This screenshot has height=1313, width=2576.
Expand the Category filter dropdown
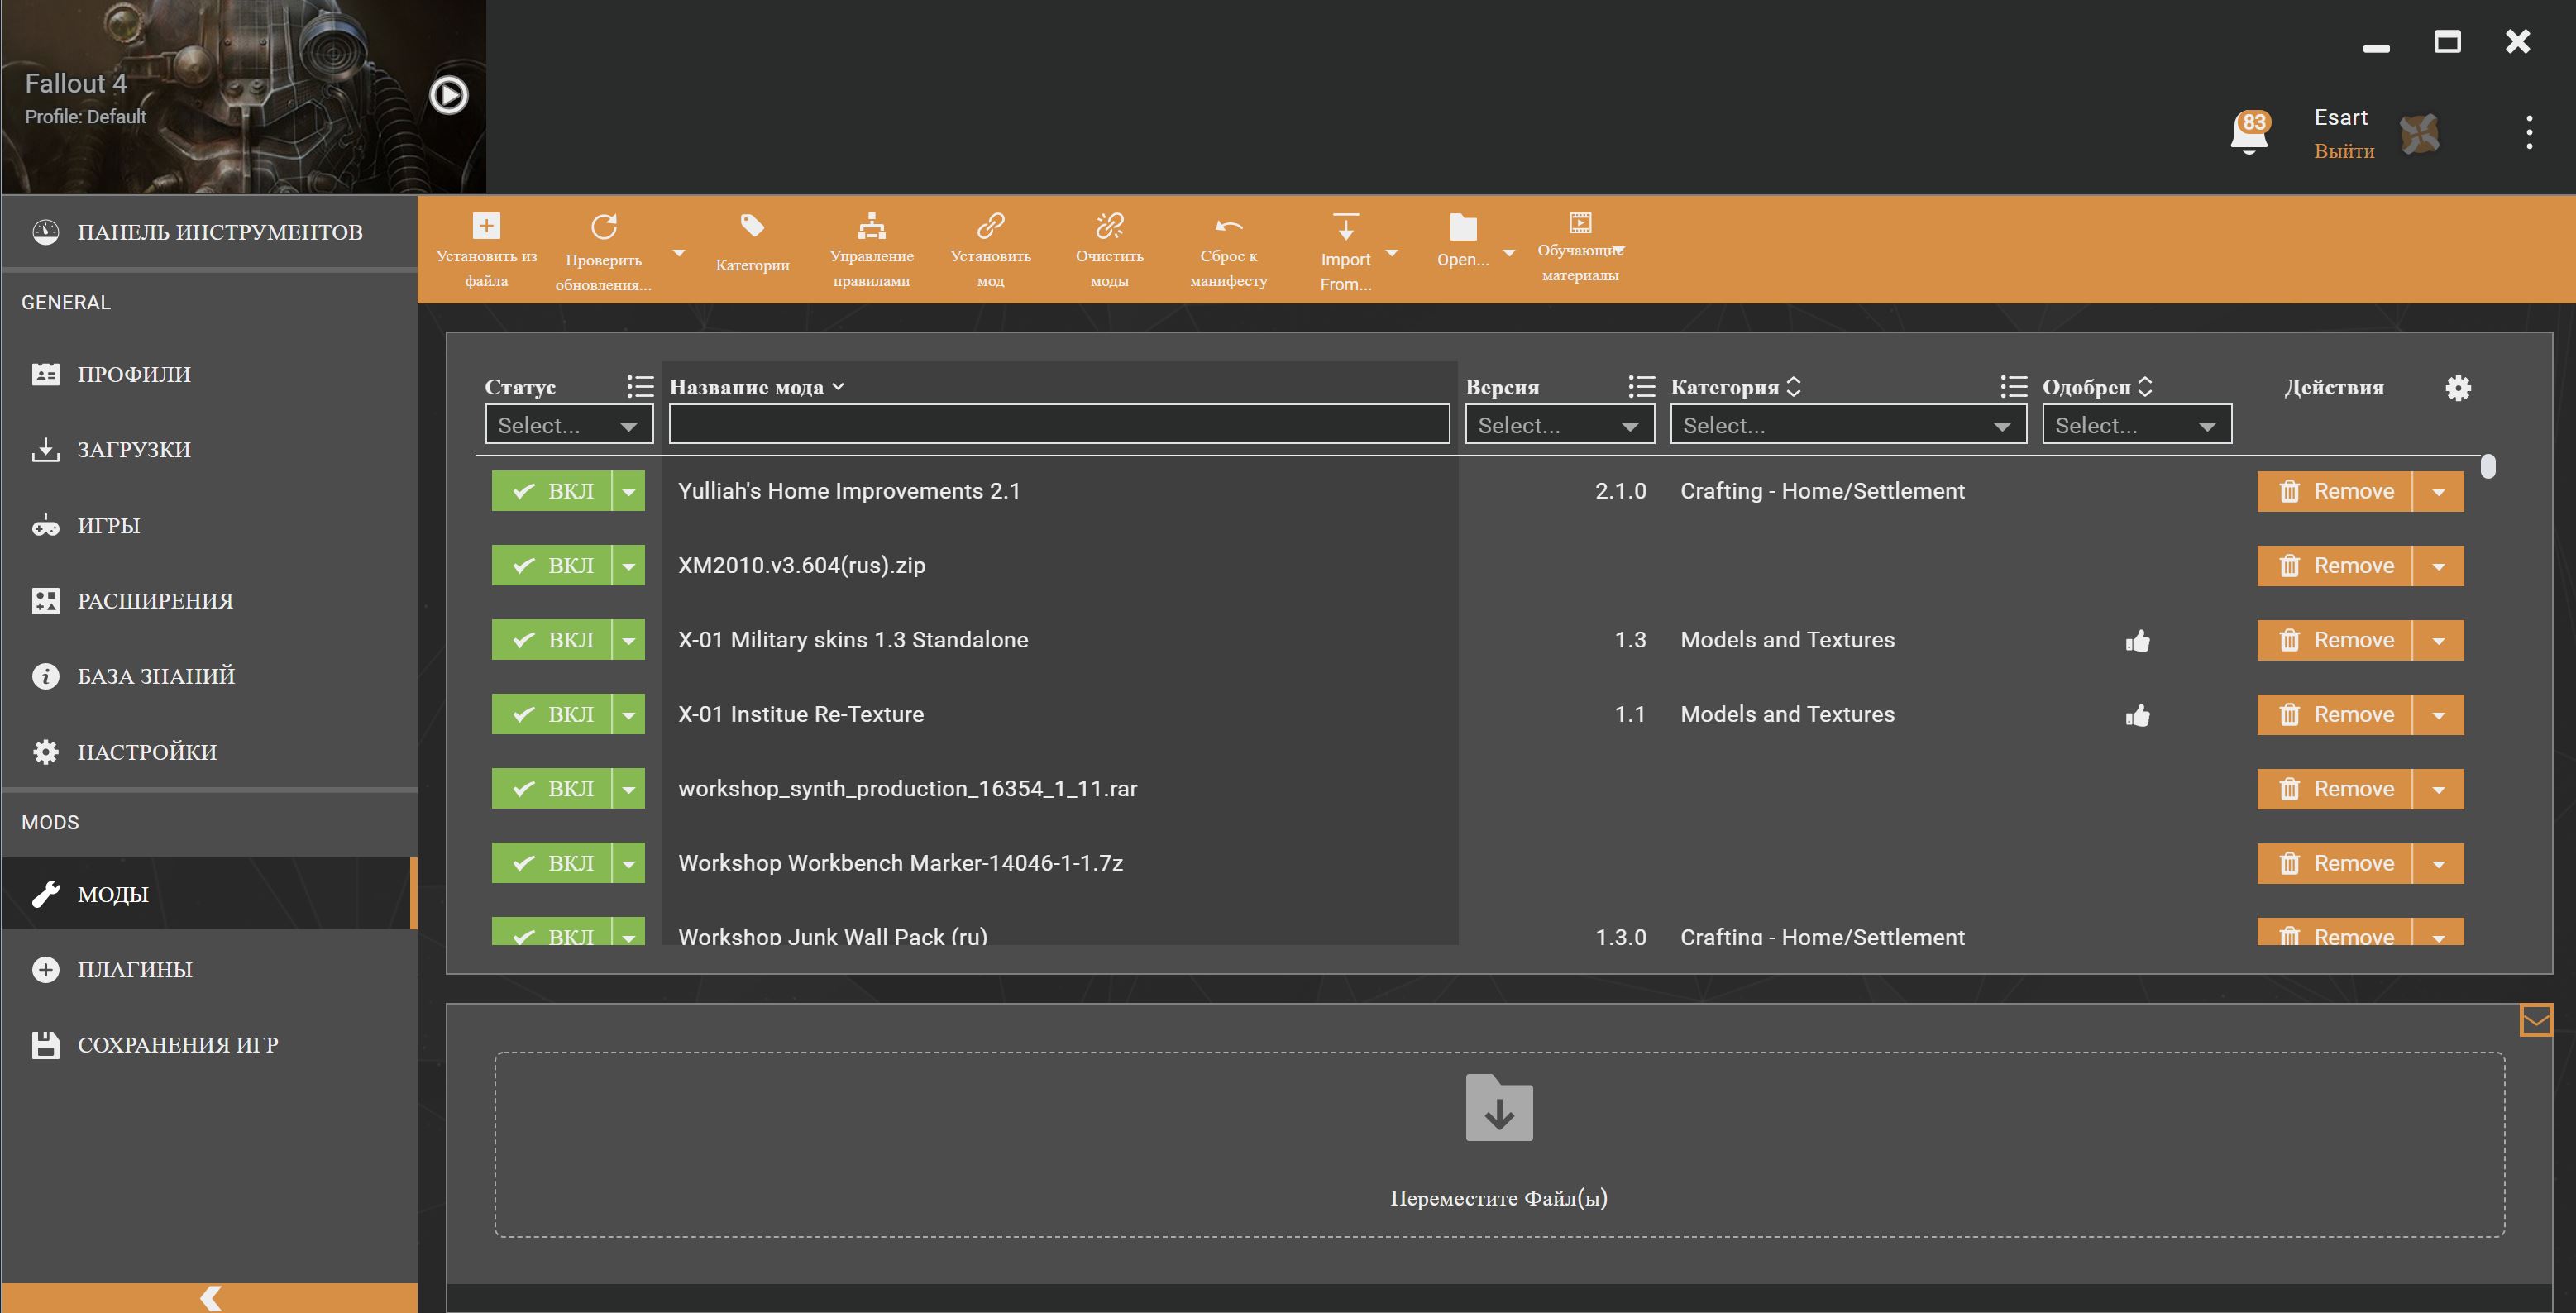(1847, 425)
